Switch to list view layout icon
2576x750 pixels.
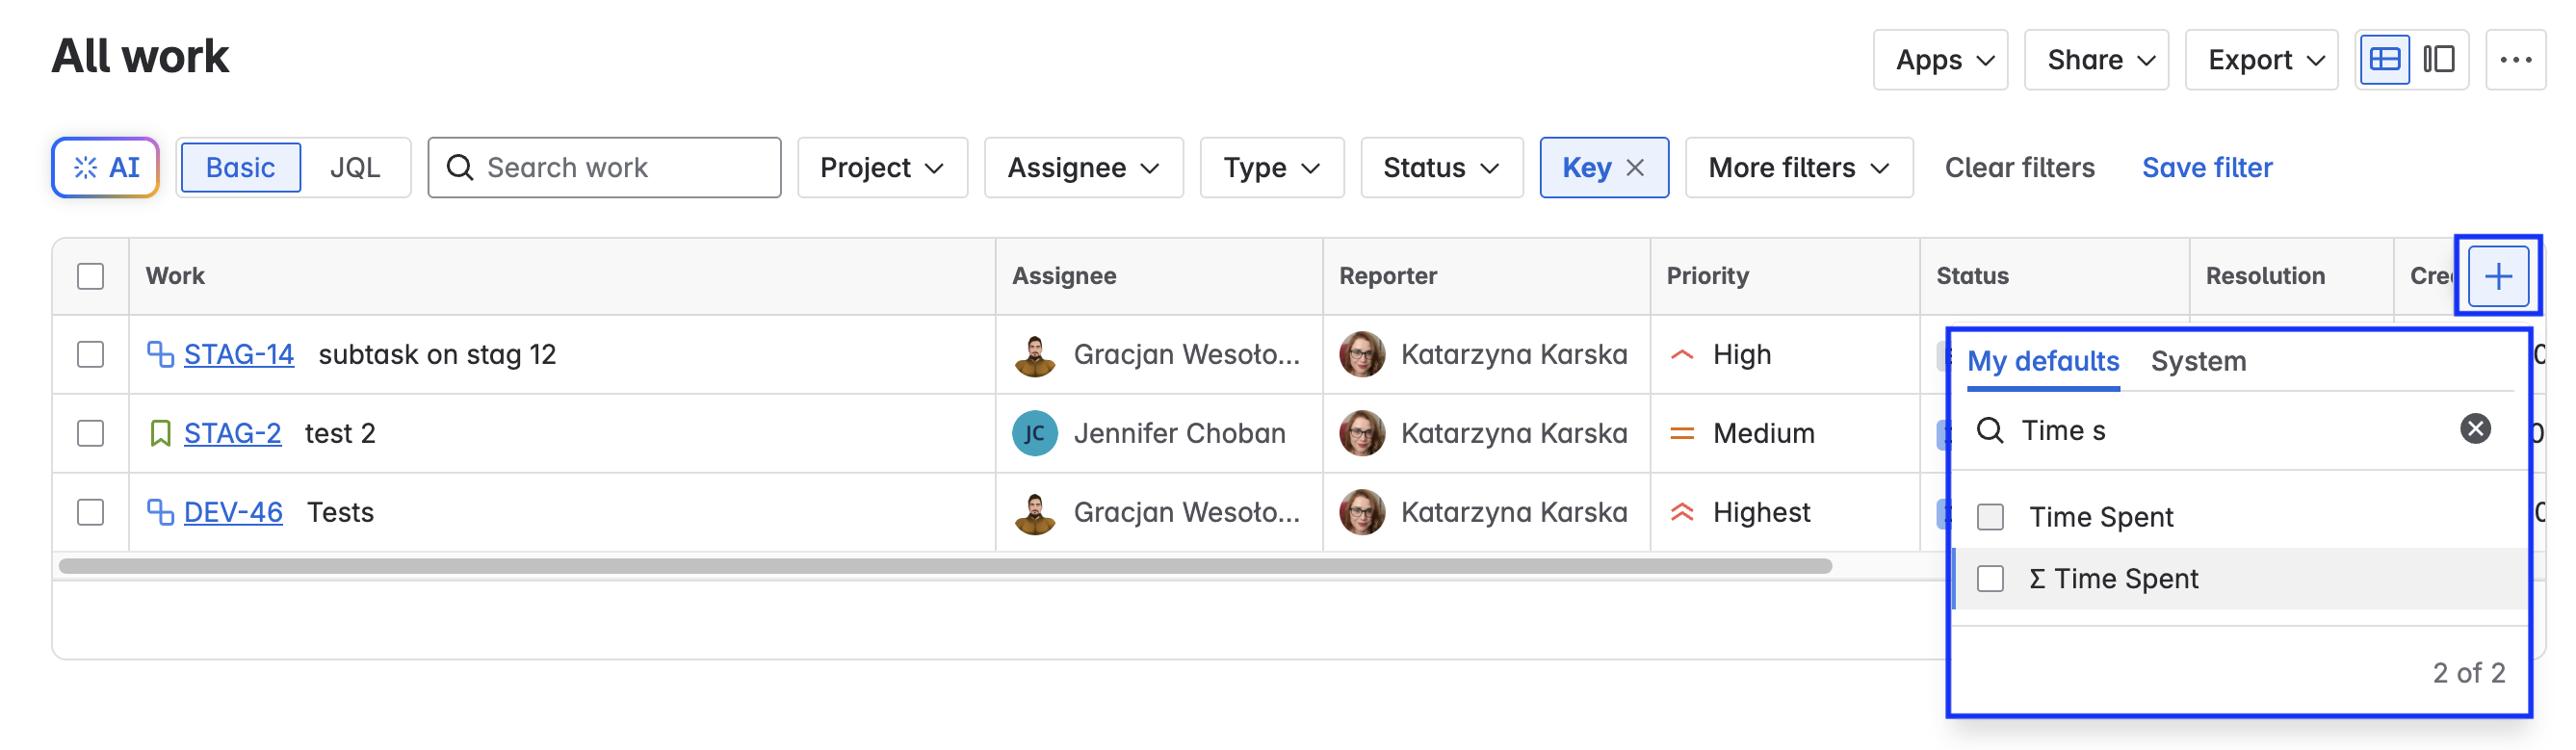click(2384, 60)
